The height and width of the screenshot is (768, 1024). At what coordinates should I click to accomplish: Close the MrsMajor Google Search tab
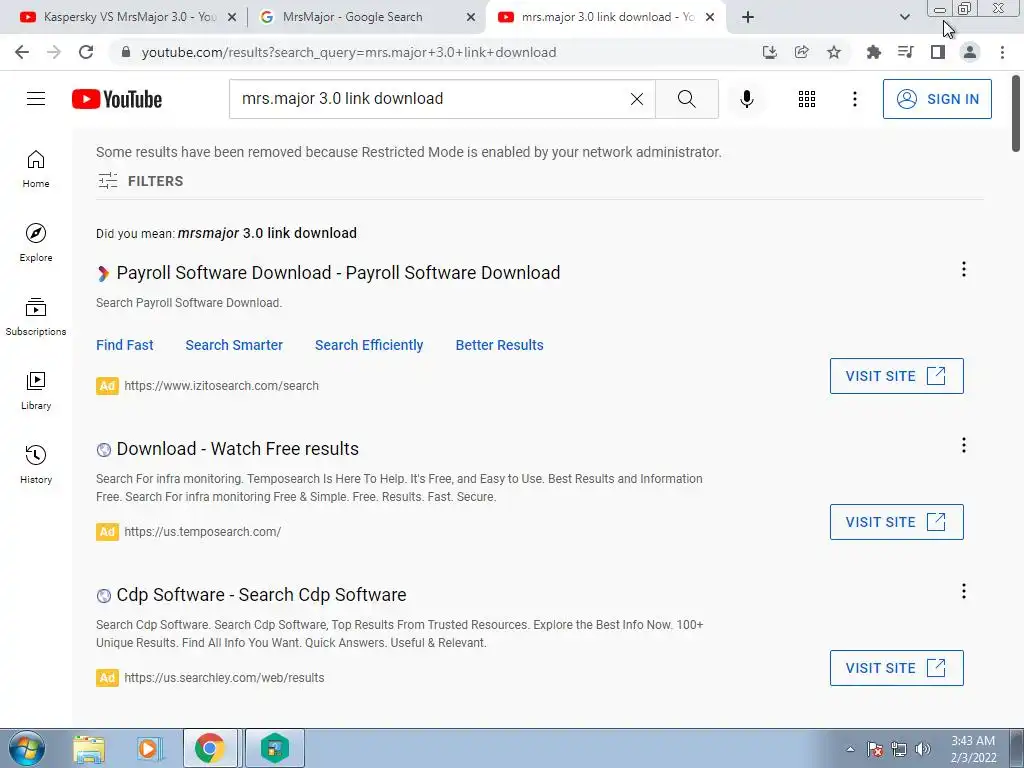coord(471,18)
